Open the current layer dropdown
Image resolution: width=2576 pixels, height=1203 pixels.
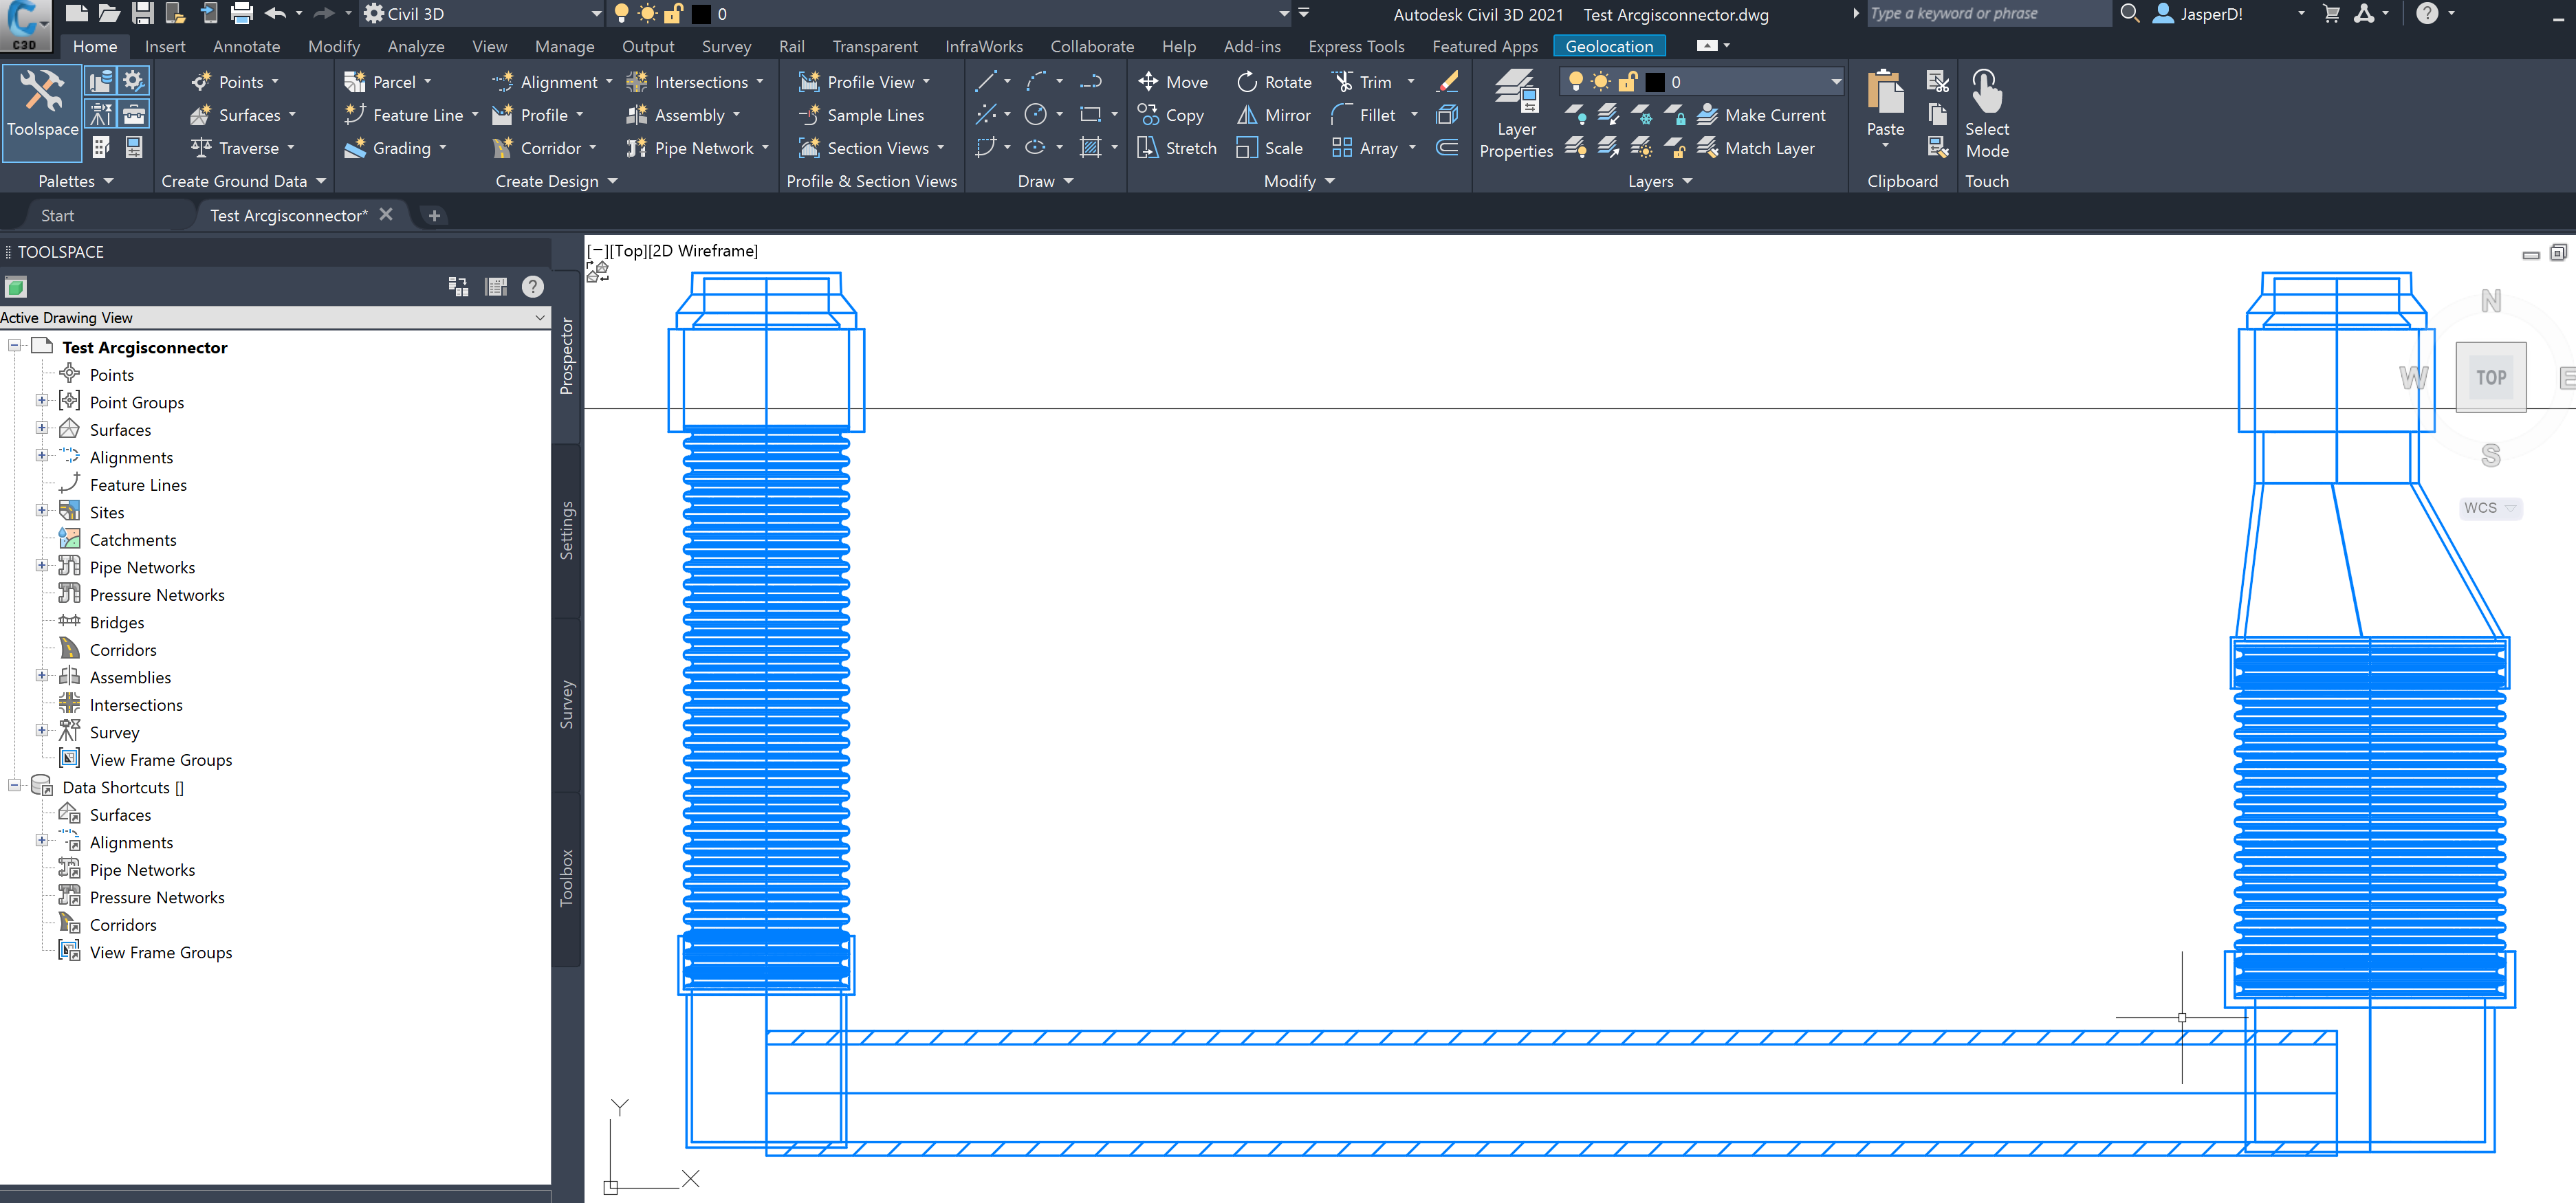pos(1835,81)
